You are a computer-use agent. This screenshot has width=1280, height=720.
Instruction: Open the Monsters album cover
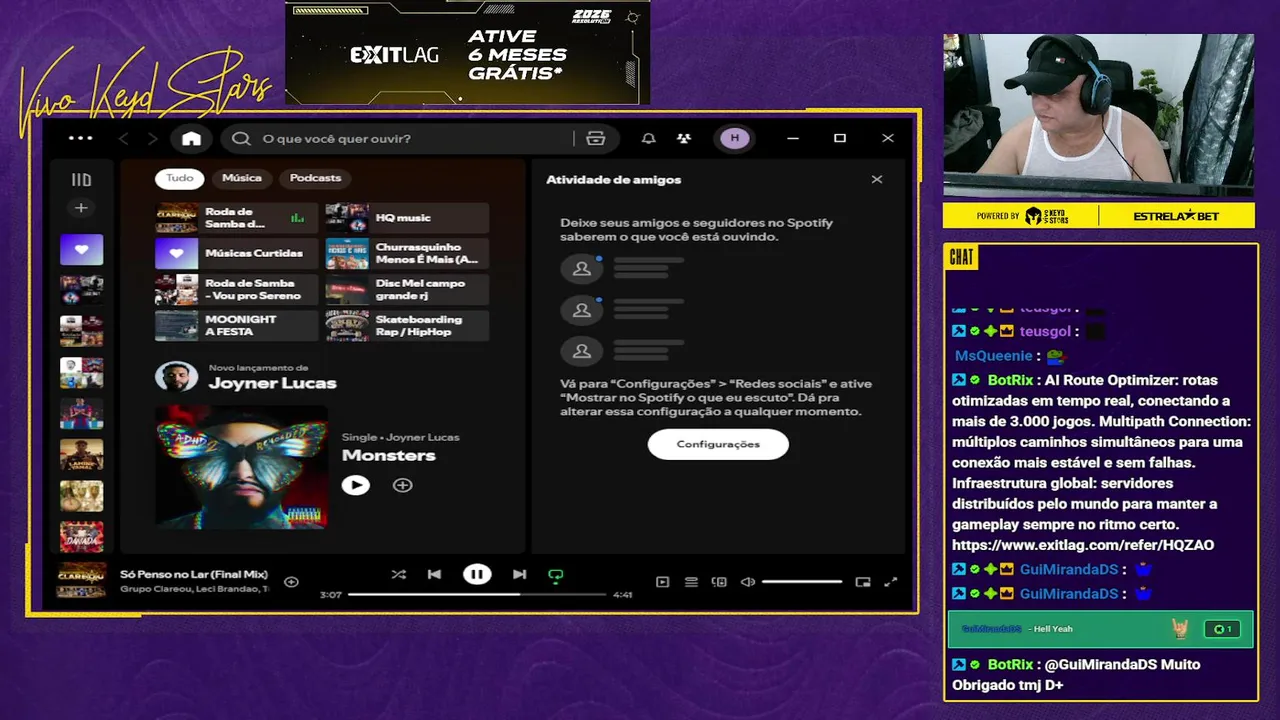pos(241,466)
